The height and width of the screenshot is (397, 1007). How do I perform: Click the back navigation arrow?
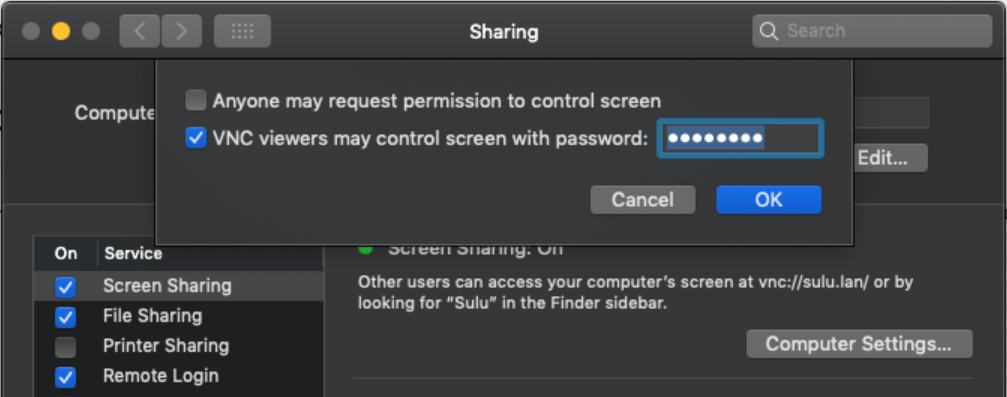click(139, 31)
